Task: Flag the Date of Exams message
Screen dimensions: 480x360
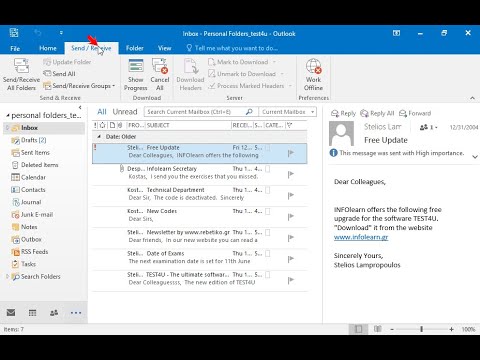Action: pyautogui.click(x=290, y=259)
